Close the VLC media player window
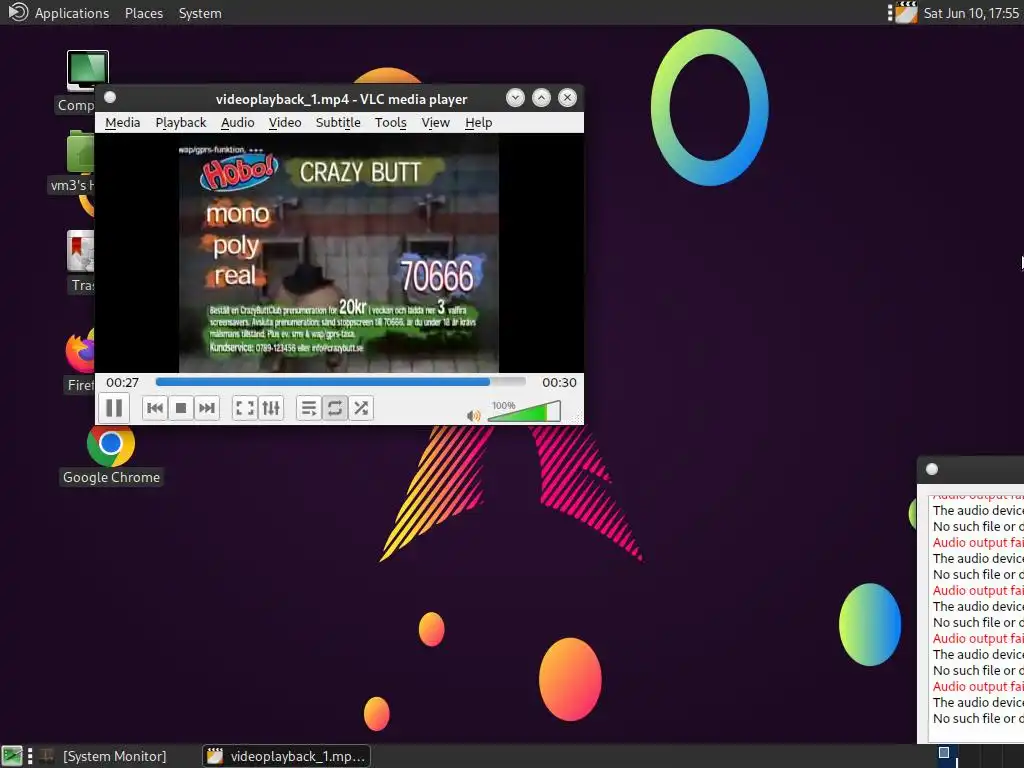This screenshot has width=1024, height=768. pyautogui.click(x=568, y=98)
